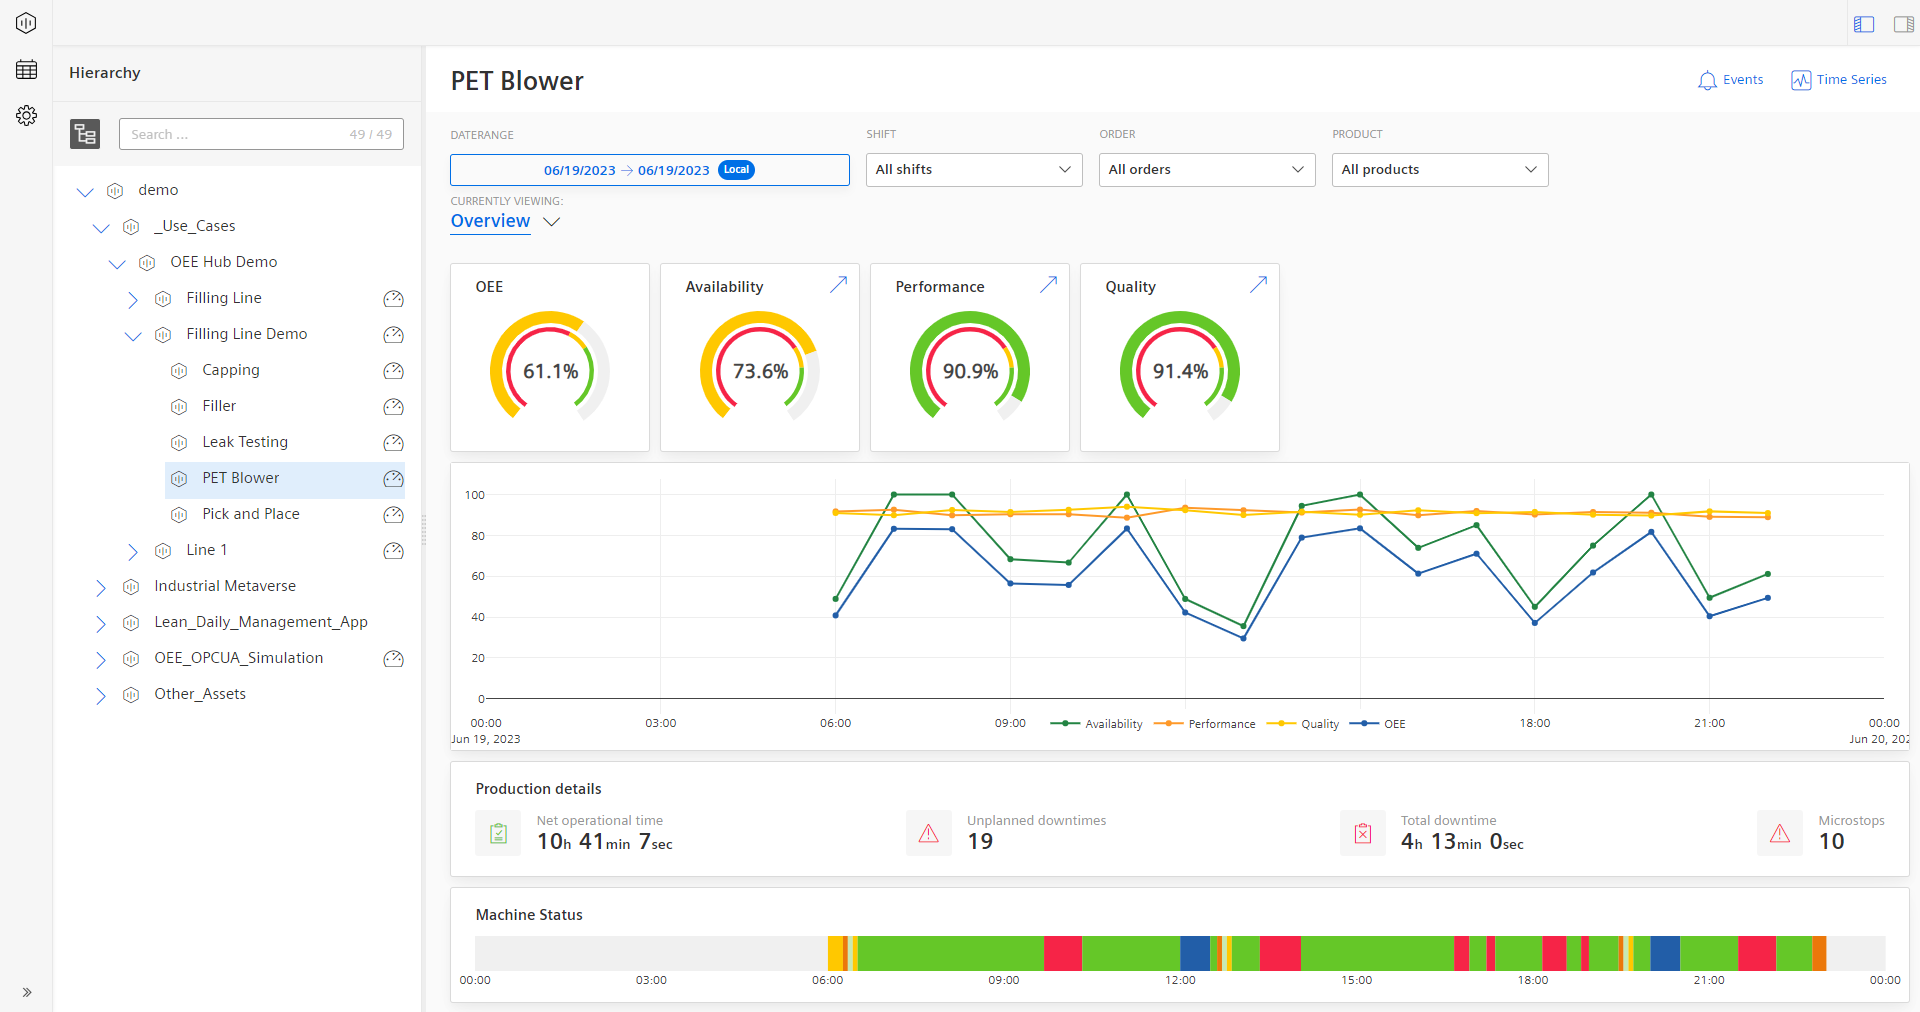
Task: Open the home logo icon in sidebar
Action: pyautogui.click(x=26, y=23)
